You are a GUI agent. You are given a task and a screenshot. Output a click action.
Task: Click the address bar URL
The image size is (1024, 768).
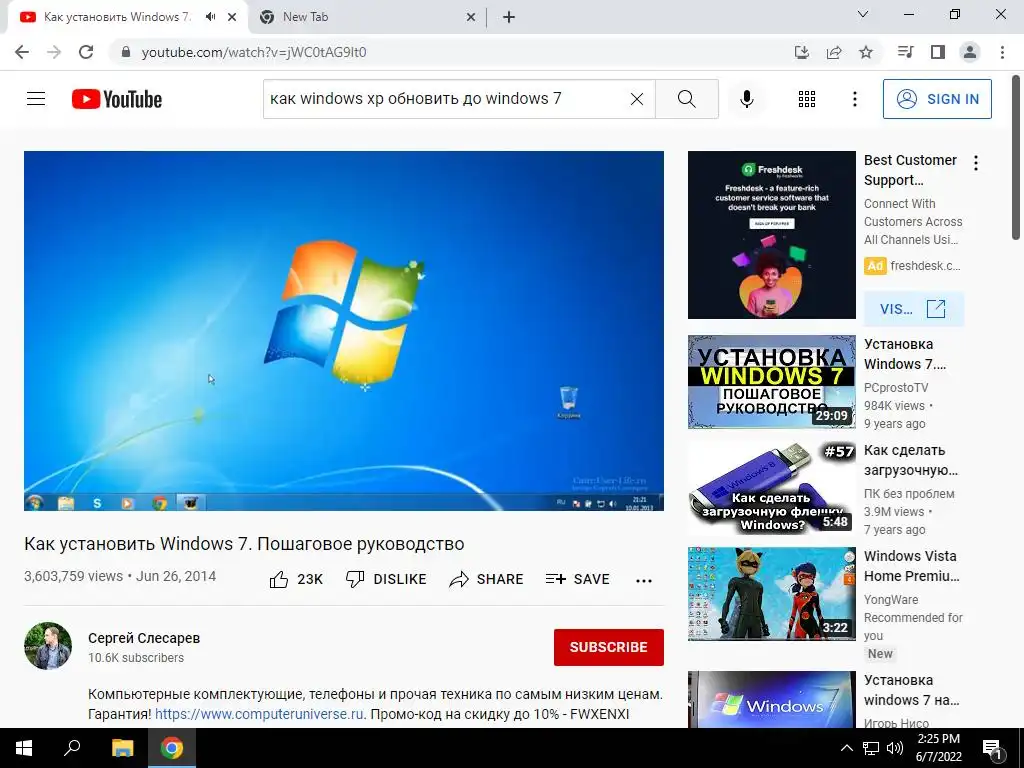(254, 52)
